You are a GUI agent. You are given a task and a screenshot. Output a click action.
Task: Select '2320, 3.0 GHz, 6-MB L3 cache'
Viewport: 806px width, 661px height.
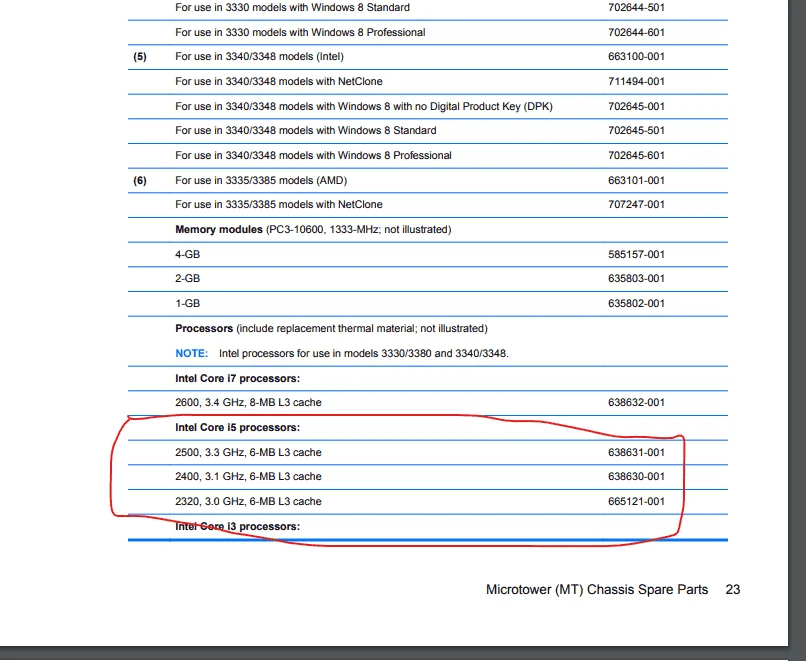tap(248, 501)
